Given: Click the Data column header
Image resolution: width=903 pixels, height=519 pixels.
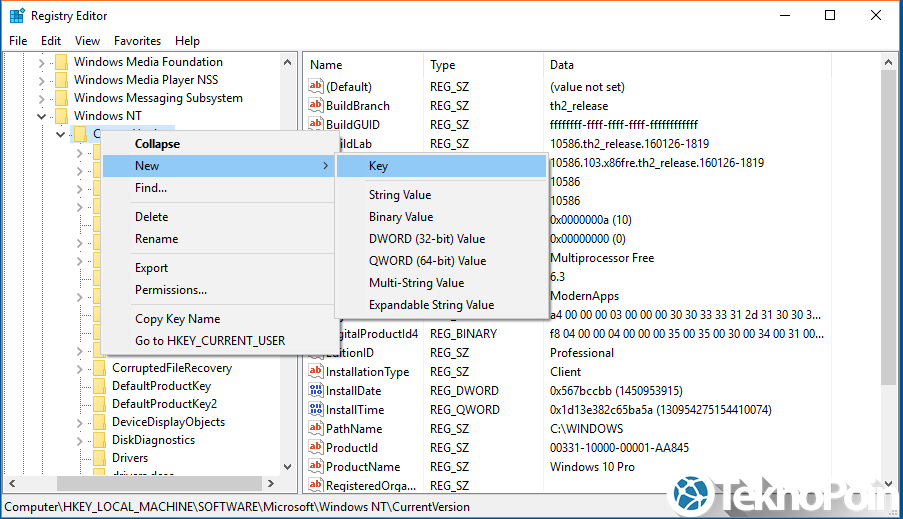Looking at the screenshot, I should 686,65.
